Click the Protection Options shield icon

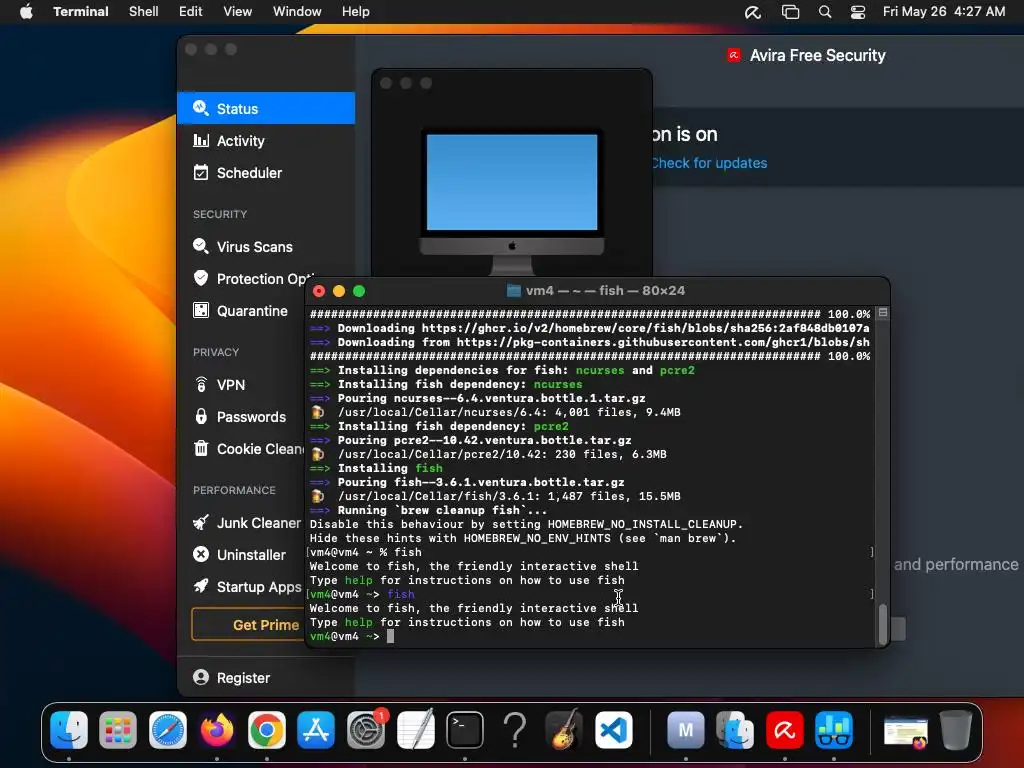point(200,278)
